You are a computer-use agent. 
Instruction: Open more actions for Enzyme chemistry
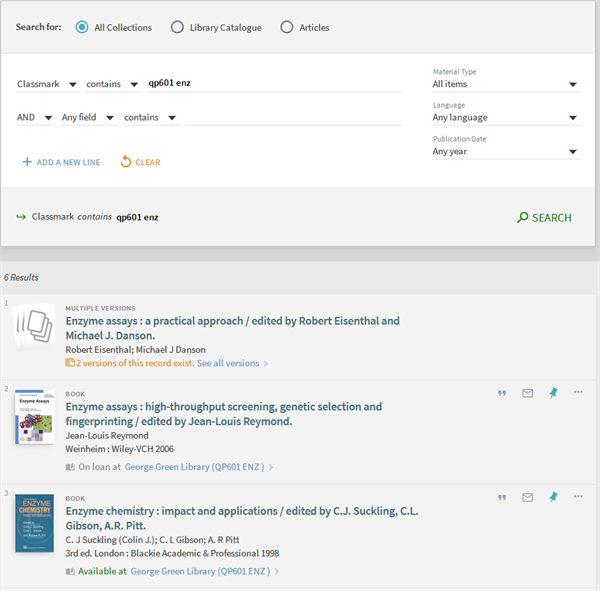click(x=578, y=496)
